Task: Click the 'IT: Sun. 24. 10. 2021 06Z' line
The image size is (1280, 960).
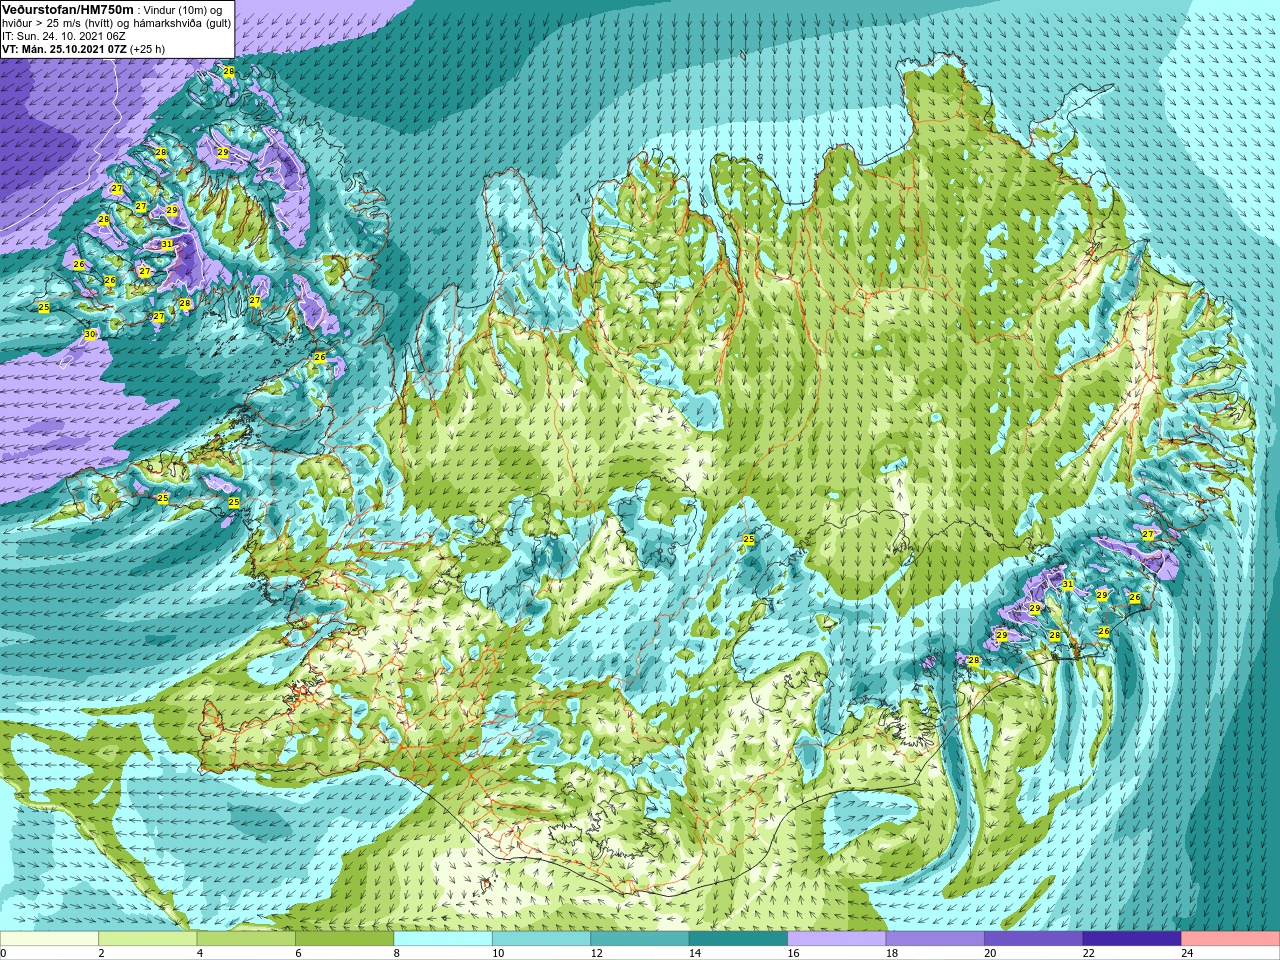Action: (64, 35)
